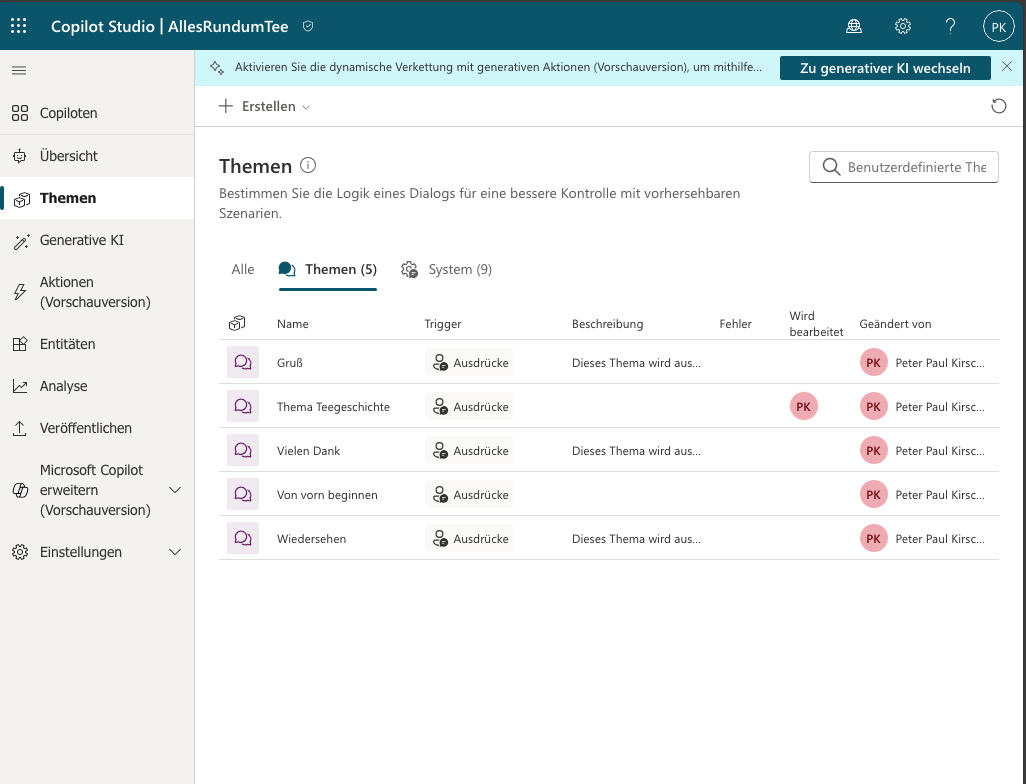The height and width of the screenshot is (784, 1026).
Task: Click the topic type column header icon
Action: 237,323
